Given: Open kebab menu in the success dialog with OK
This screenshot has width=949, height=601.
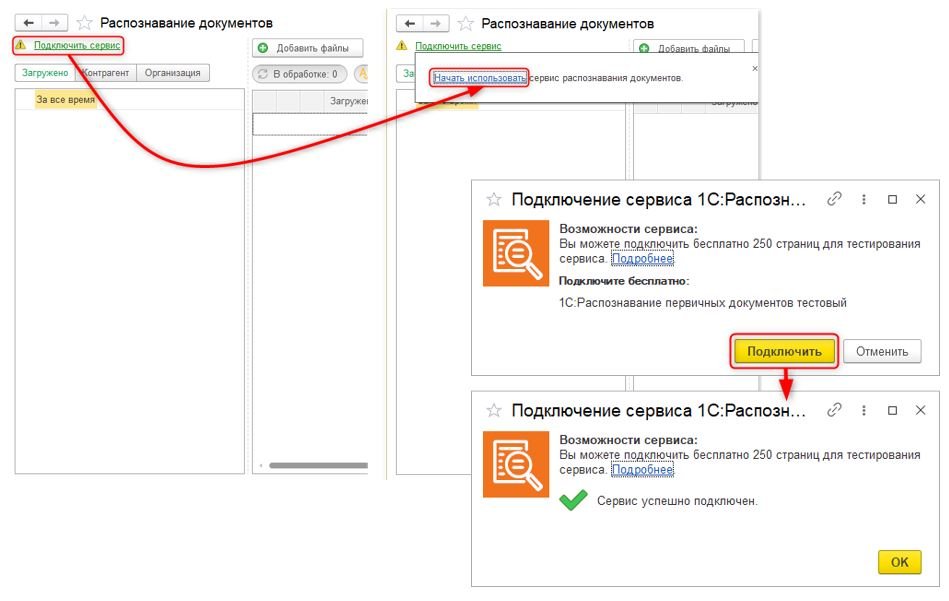Looking at the screenshot, I should click(x=864, y=410).
